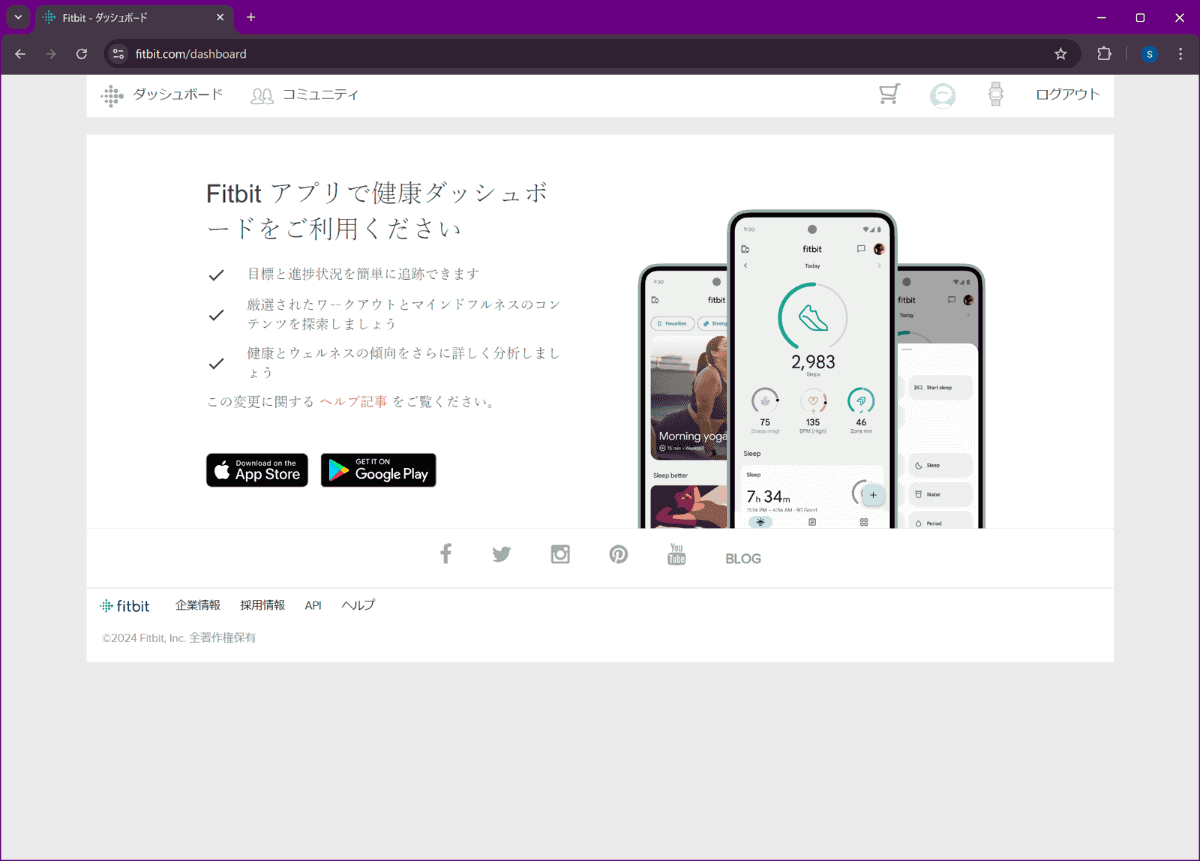Click the profile avatar icon
Viewport: 1200px width, 861px height.
click(942, 94)
